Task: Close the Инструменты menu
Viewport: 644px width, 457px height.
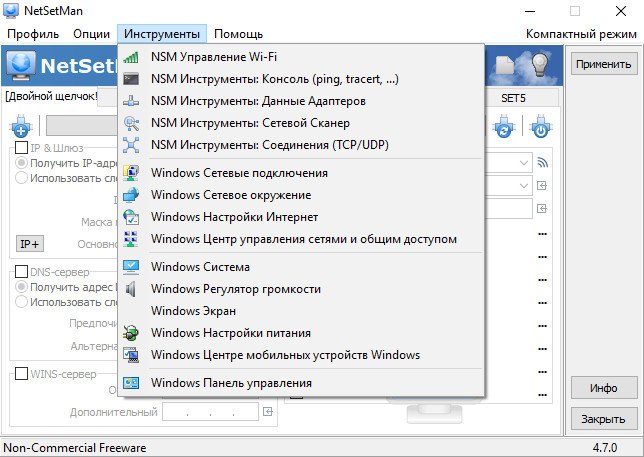Action: click(162, 34)
